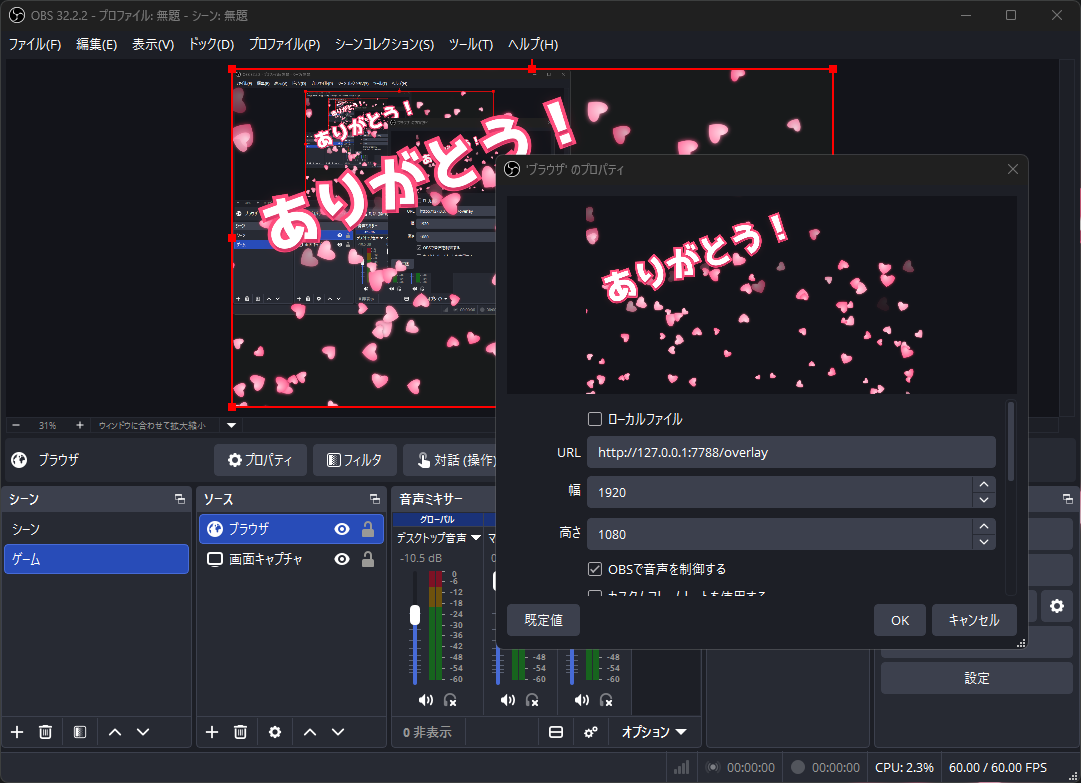1081x783 pixels.
Task: Move scene up with arrow icon
Action: click(115, 732)
